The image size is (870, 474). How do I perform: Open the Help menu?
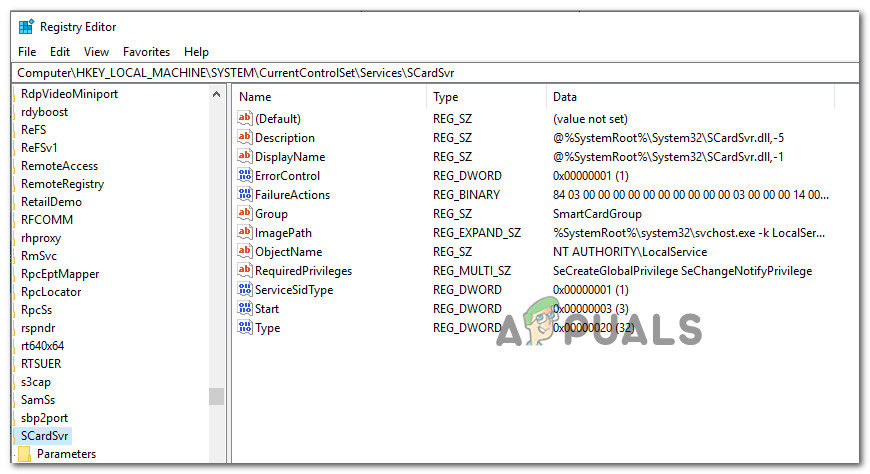point(196,52)
